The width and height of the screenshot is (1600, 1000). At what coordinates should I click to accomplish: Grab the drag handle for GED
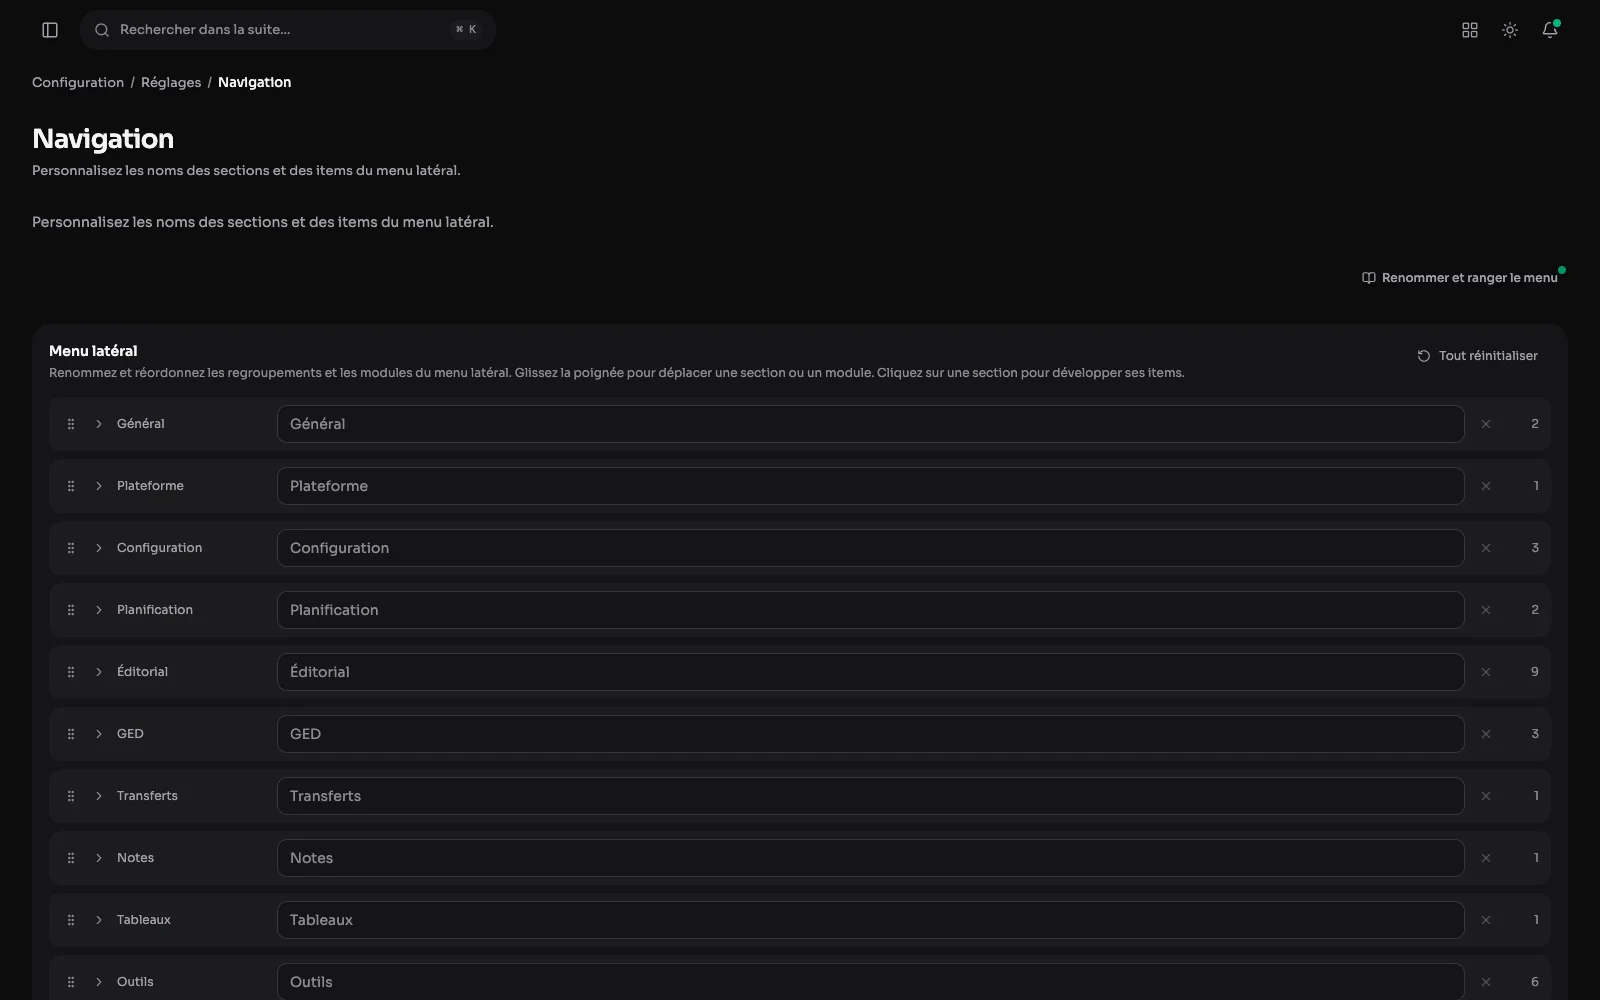[x=71, y=734]
